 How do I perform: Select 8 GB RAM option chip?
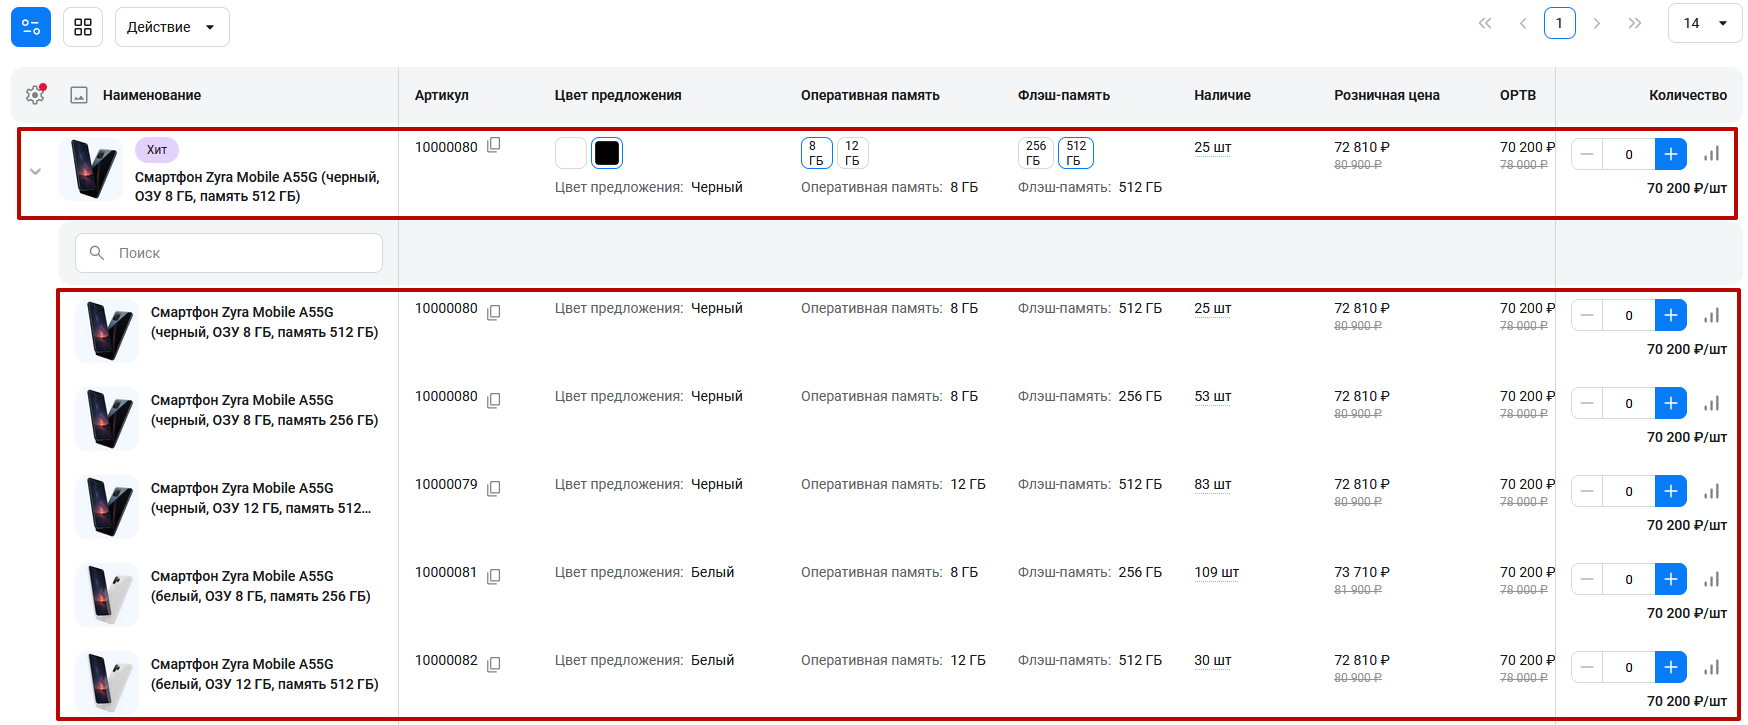coord(816,153)
